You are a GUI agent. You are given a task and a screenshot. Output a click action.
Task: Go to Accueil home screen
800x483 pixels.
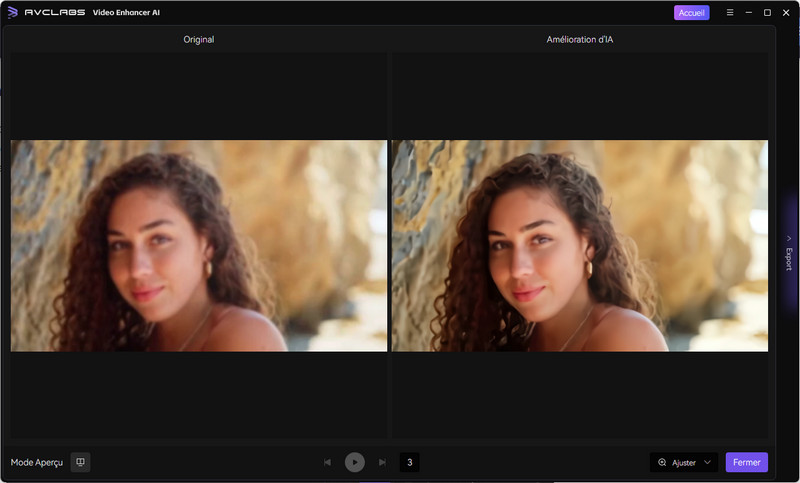pyautogui.click(x=692, y=13)
